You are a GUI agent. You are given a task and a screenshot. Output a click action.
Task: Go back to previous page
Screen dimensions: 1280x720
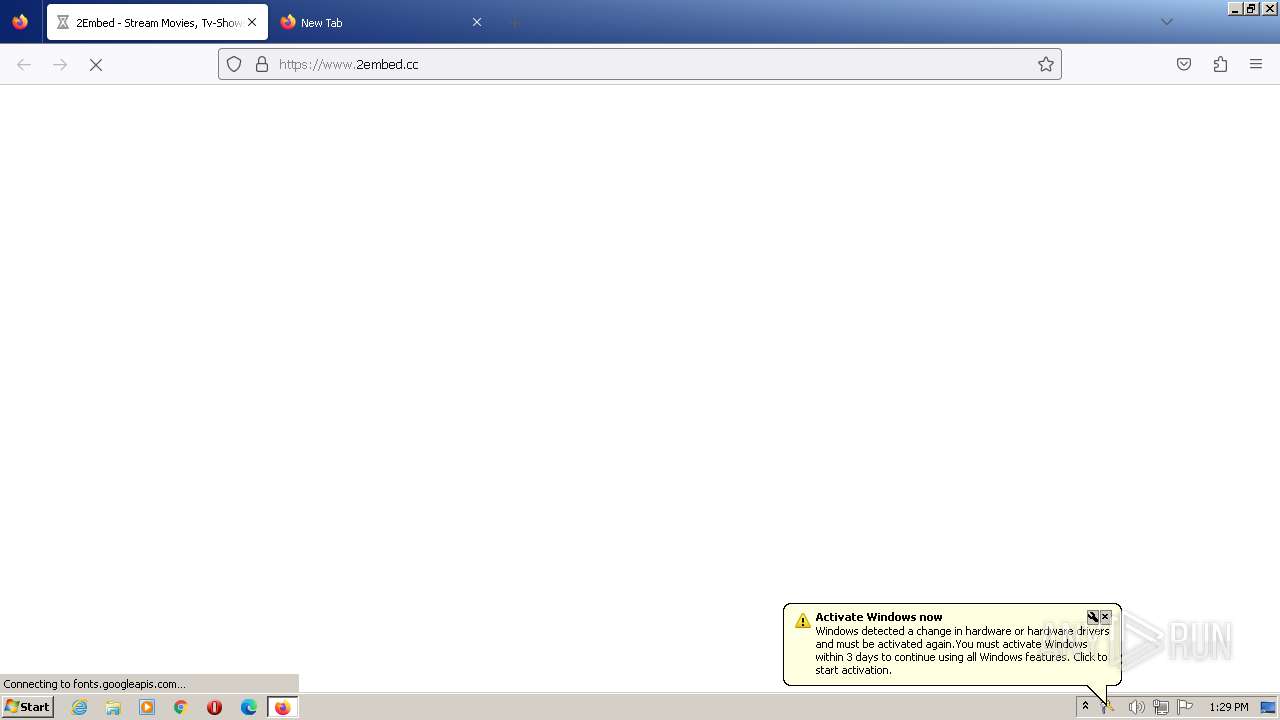pyautogui.click(x=24, y=64)
